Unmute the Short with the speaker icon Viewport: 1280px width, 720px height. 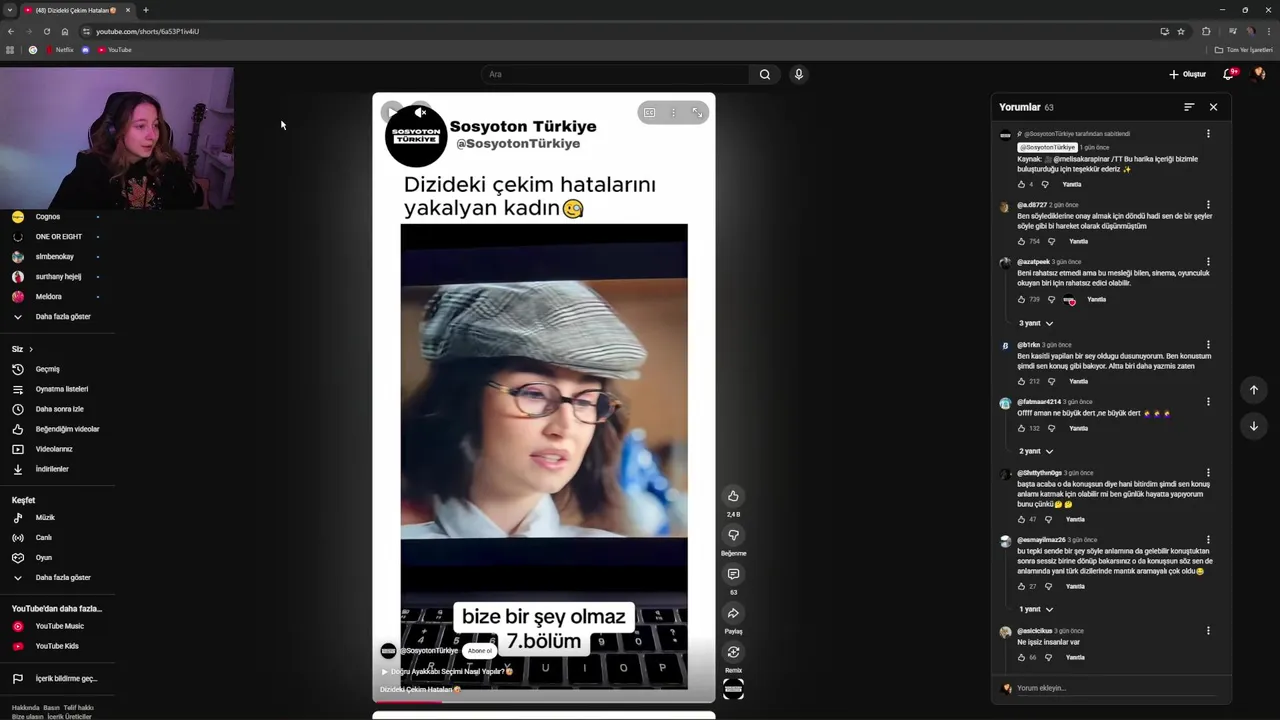pos(420,113)
